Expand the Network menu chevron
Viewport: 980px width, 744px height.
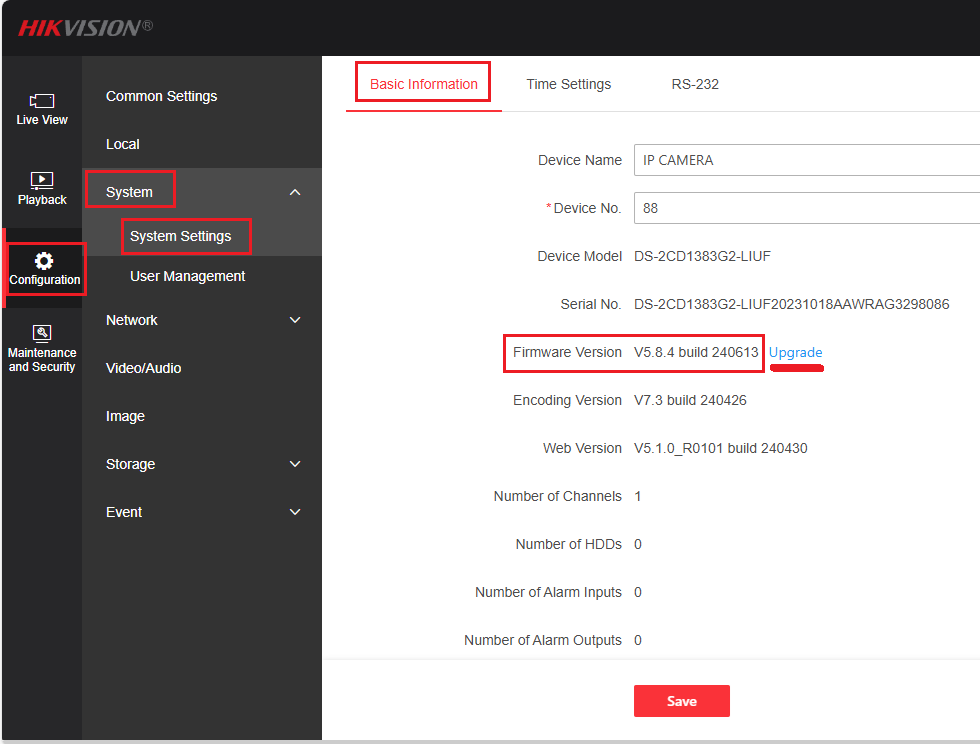[295, 320]
